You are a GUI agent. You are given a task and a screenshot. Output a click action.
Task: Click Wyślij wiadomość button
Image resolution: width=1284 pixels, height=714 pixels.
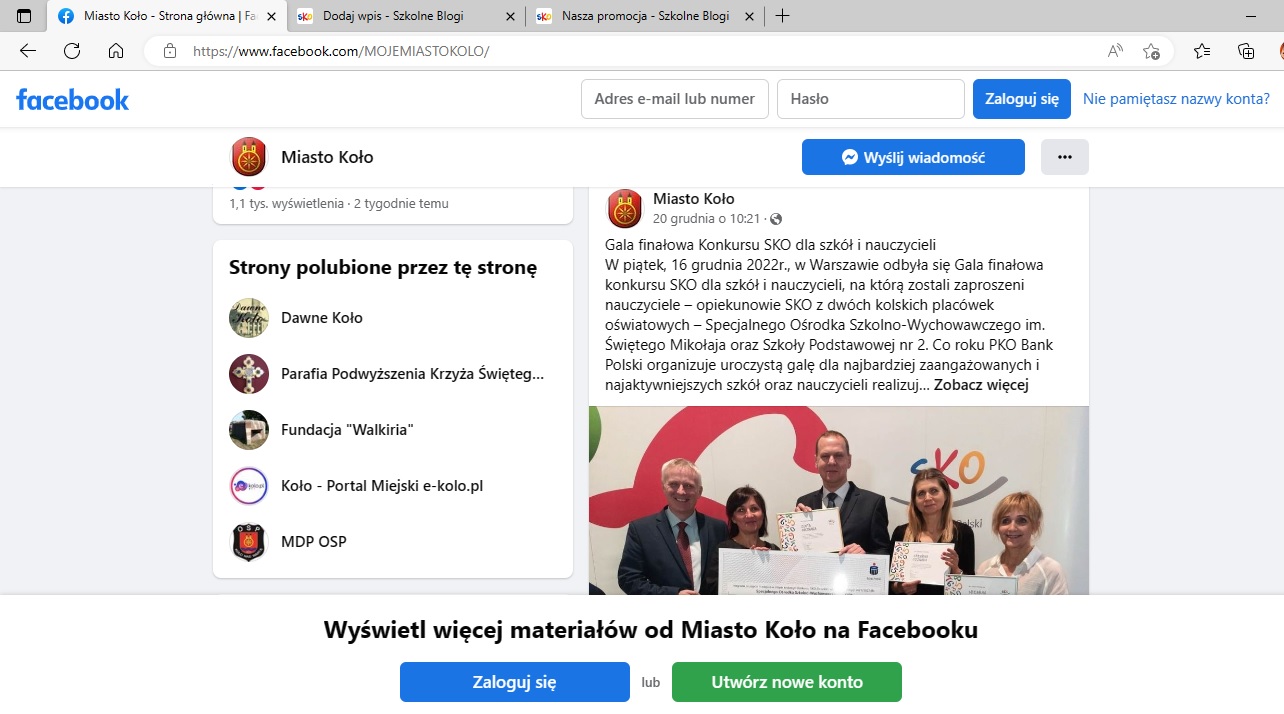[913, 157]
